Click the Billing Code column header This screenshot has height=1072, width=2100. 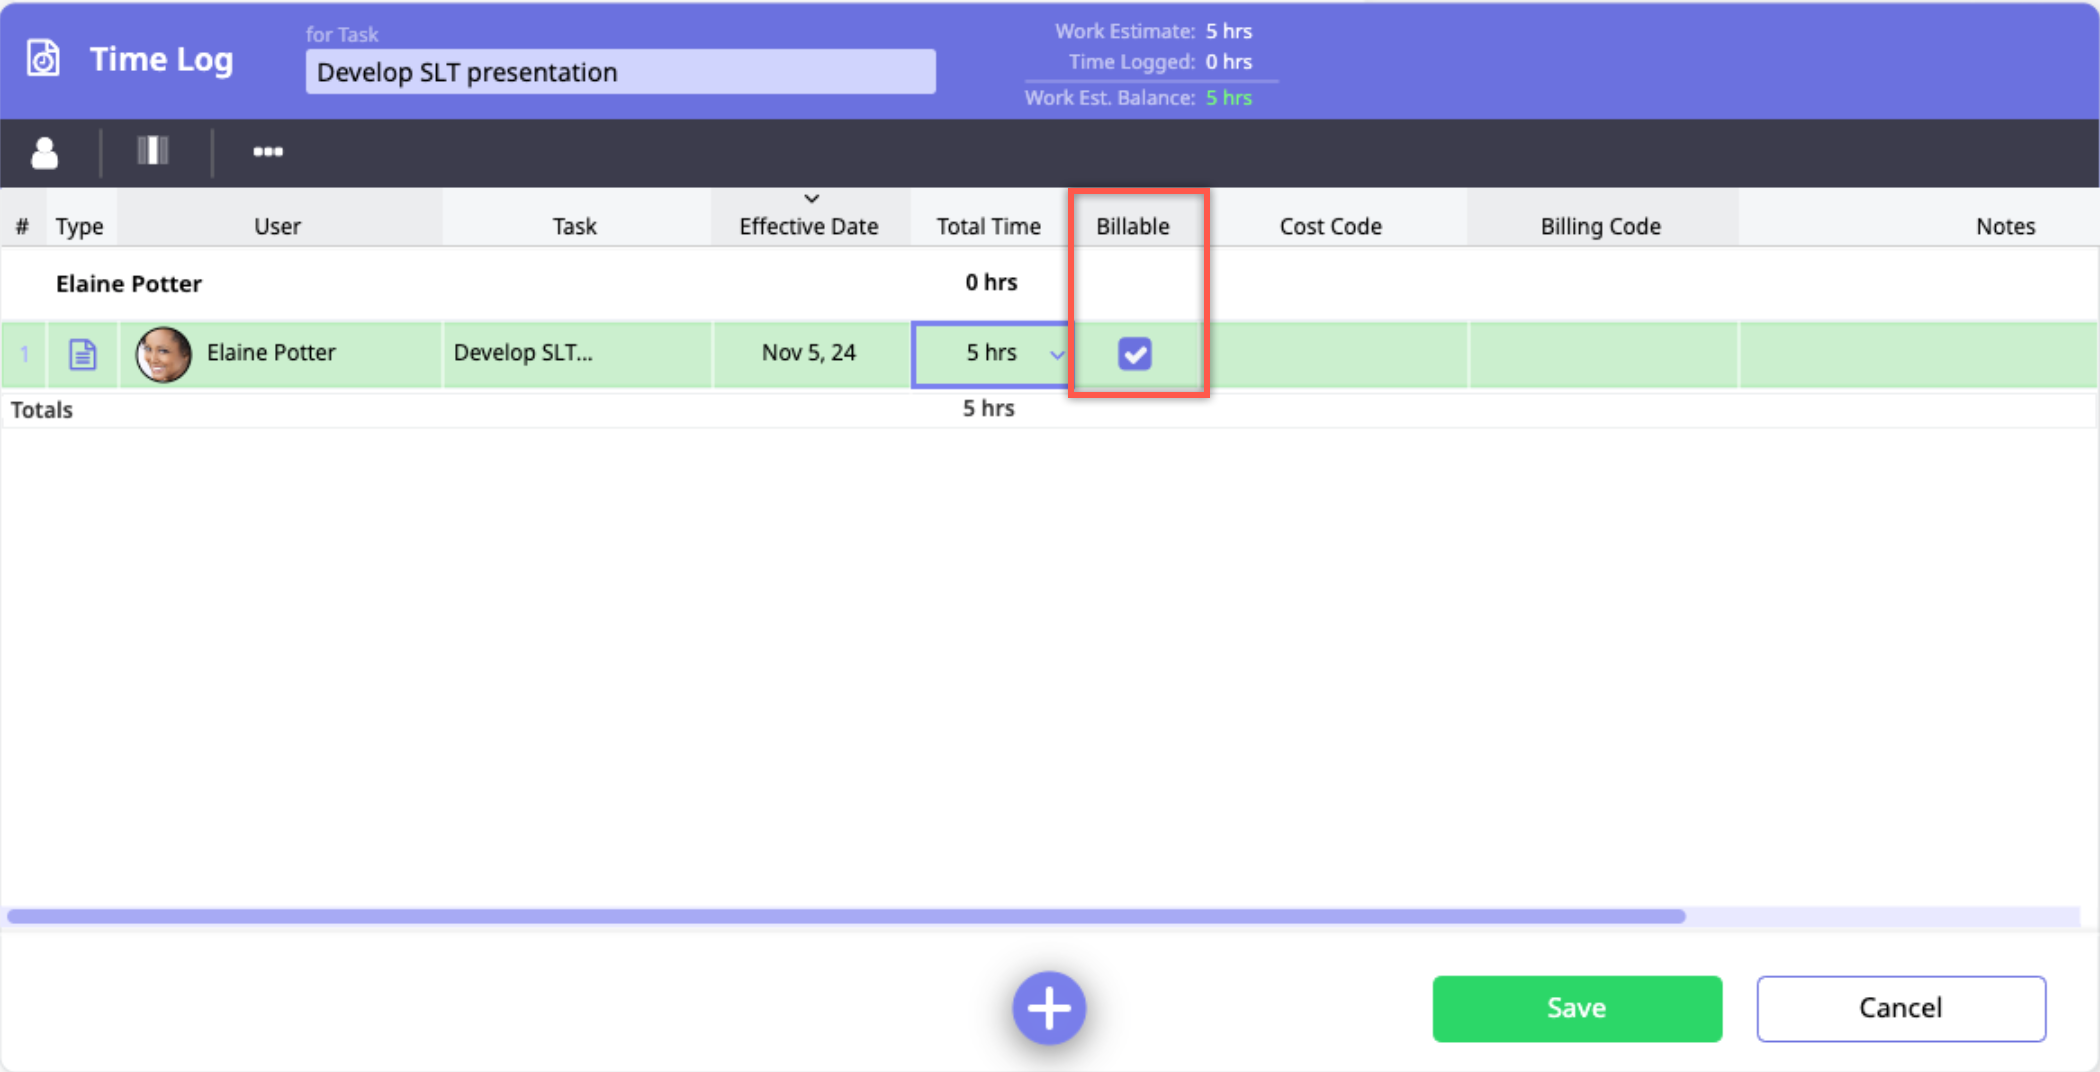(x=1600, y=227)
